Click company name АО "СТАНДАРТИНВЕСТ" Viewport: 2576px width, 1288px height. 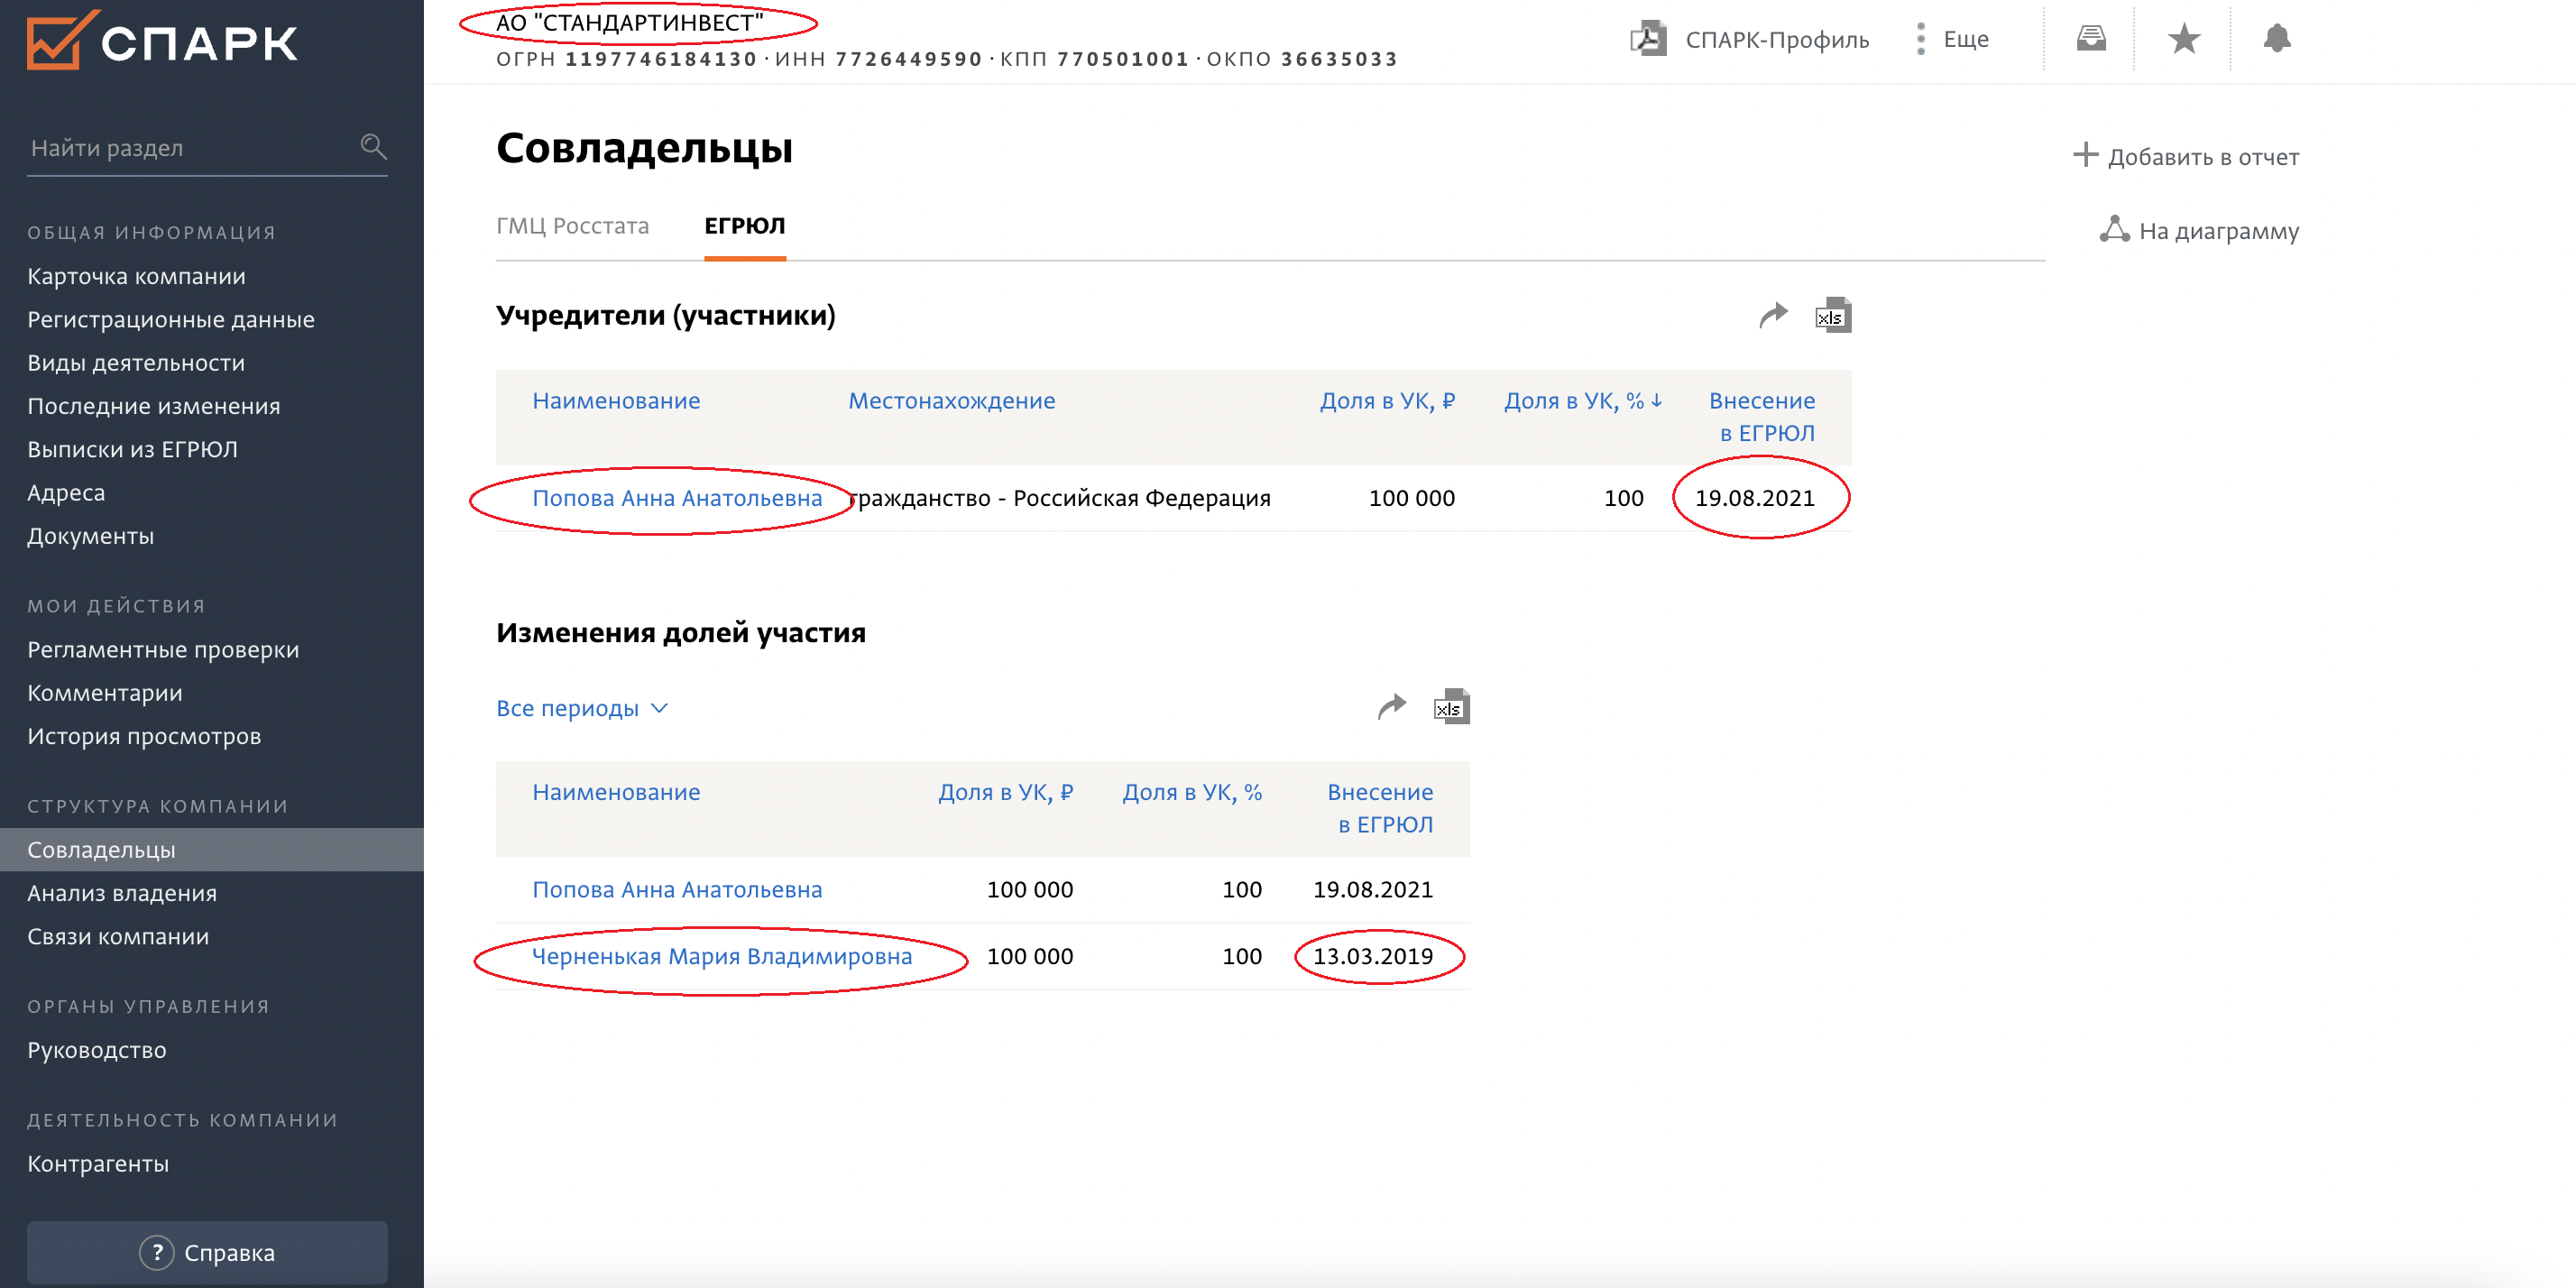coord(630,23)
